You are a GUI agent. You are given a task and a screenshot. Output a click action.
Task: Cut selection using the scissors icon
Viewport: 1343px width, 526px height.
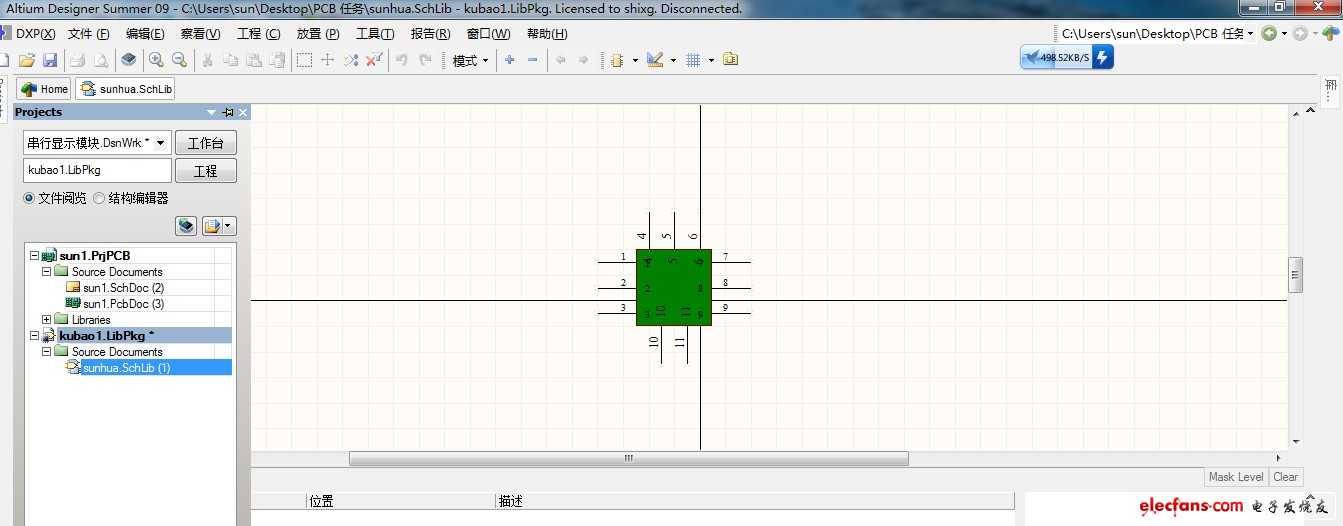[x=207, y=60]
